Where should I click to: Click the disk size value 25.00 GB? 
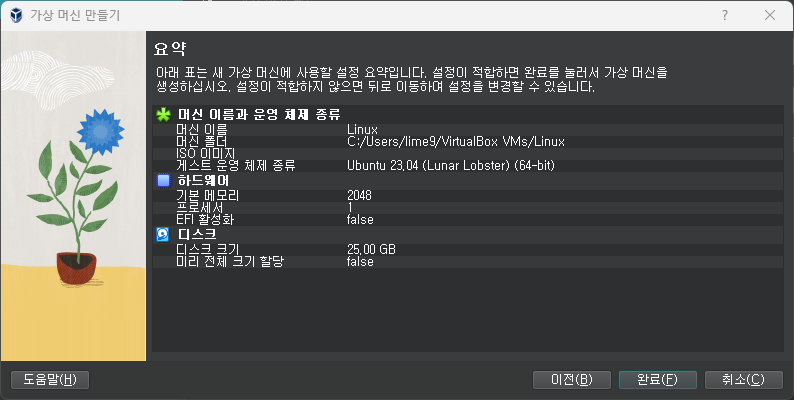371,250
